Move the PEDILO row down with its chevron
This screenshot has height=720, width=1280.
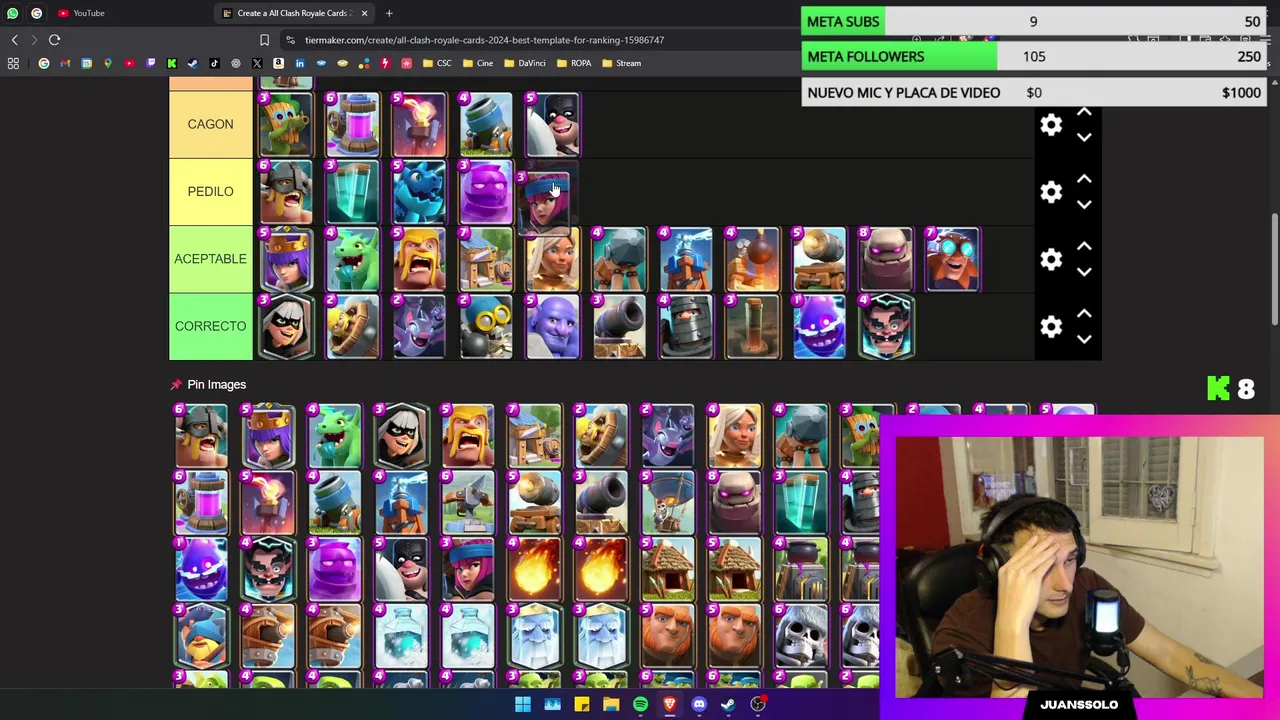coord(1084,204)
